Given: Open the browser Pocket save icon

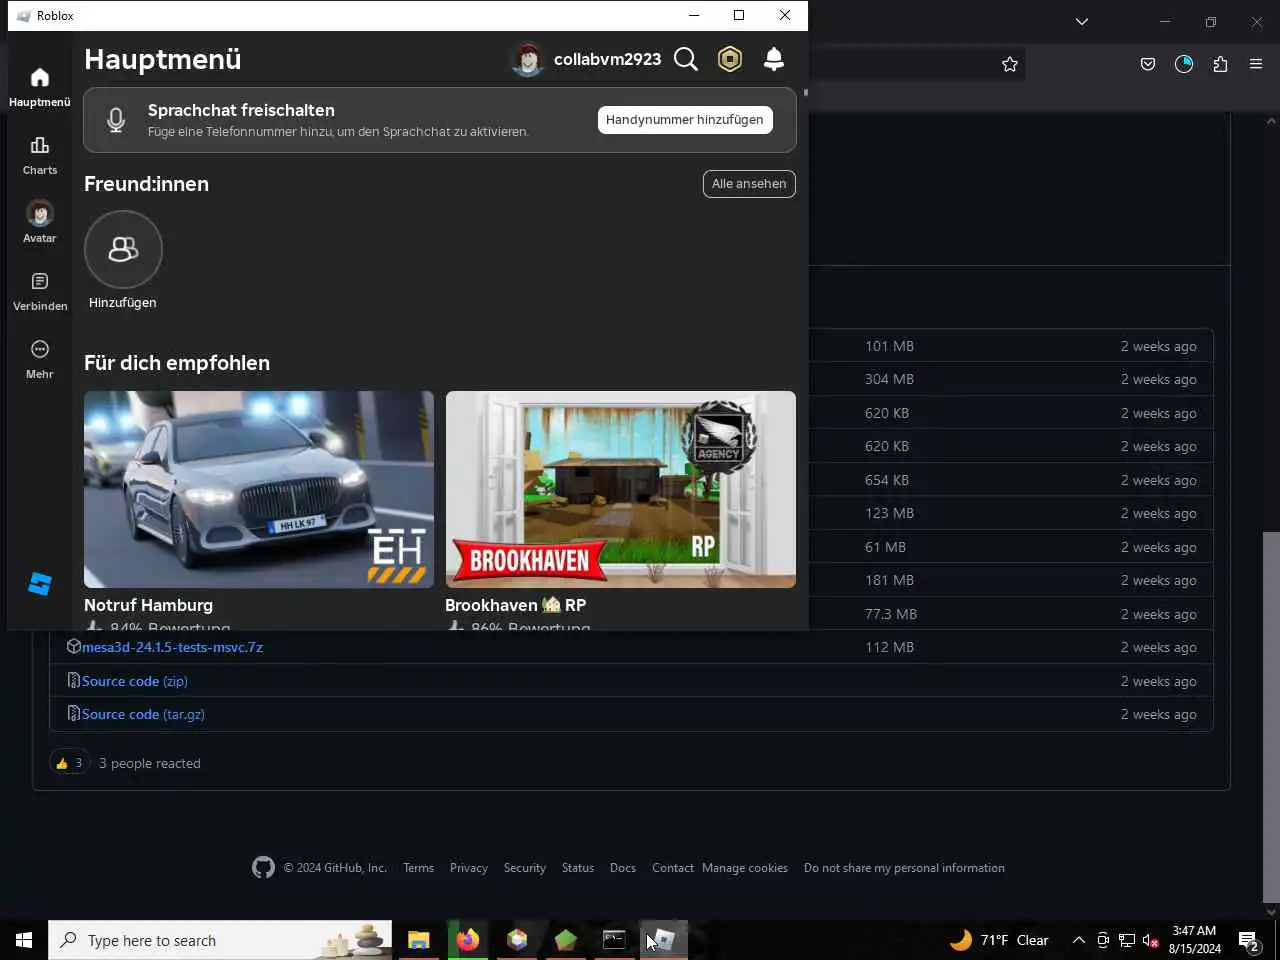Looking at the screenshot, I should point(1148,64).
